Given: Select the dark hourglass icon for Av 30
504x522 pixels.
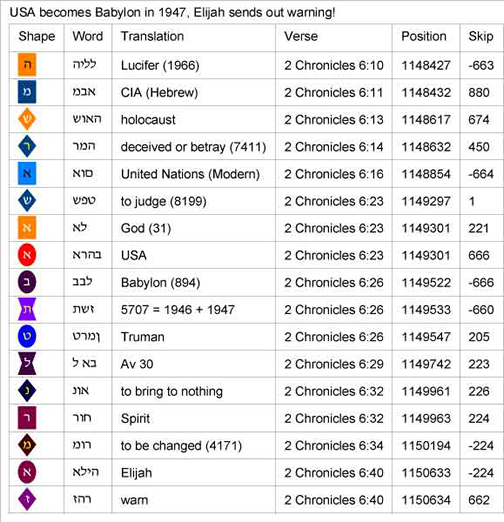Looking at the screenshot, I should tap(27, 363).
